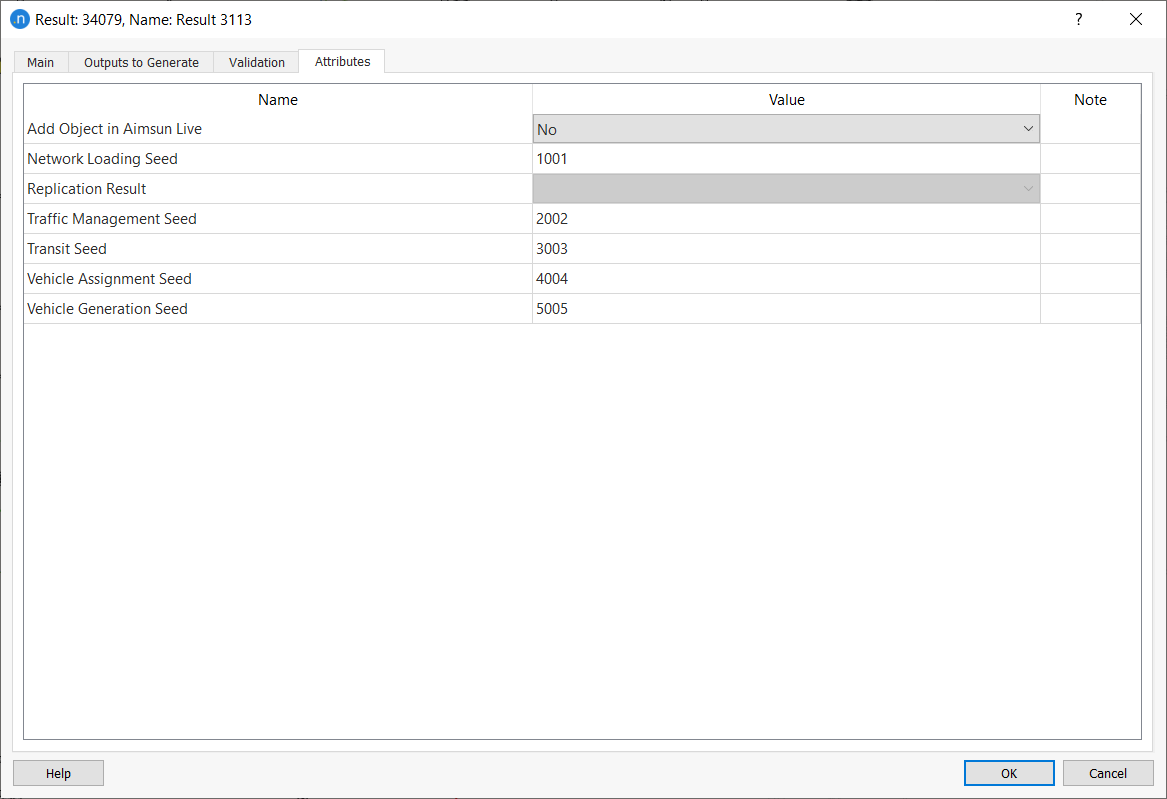This screenshot has height=799, width=1167.
Task: Switch to the Main tab
Action: coord(41,62)
